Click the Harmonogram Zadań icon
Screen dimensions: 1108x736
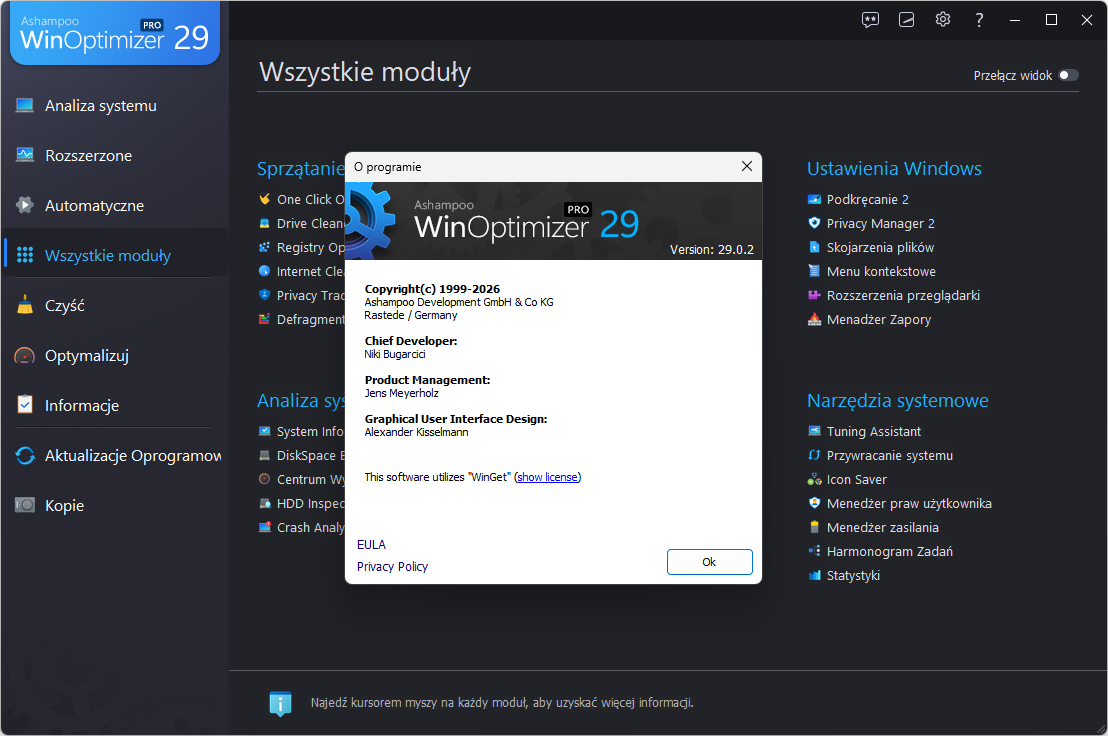tap(814, 551)
